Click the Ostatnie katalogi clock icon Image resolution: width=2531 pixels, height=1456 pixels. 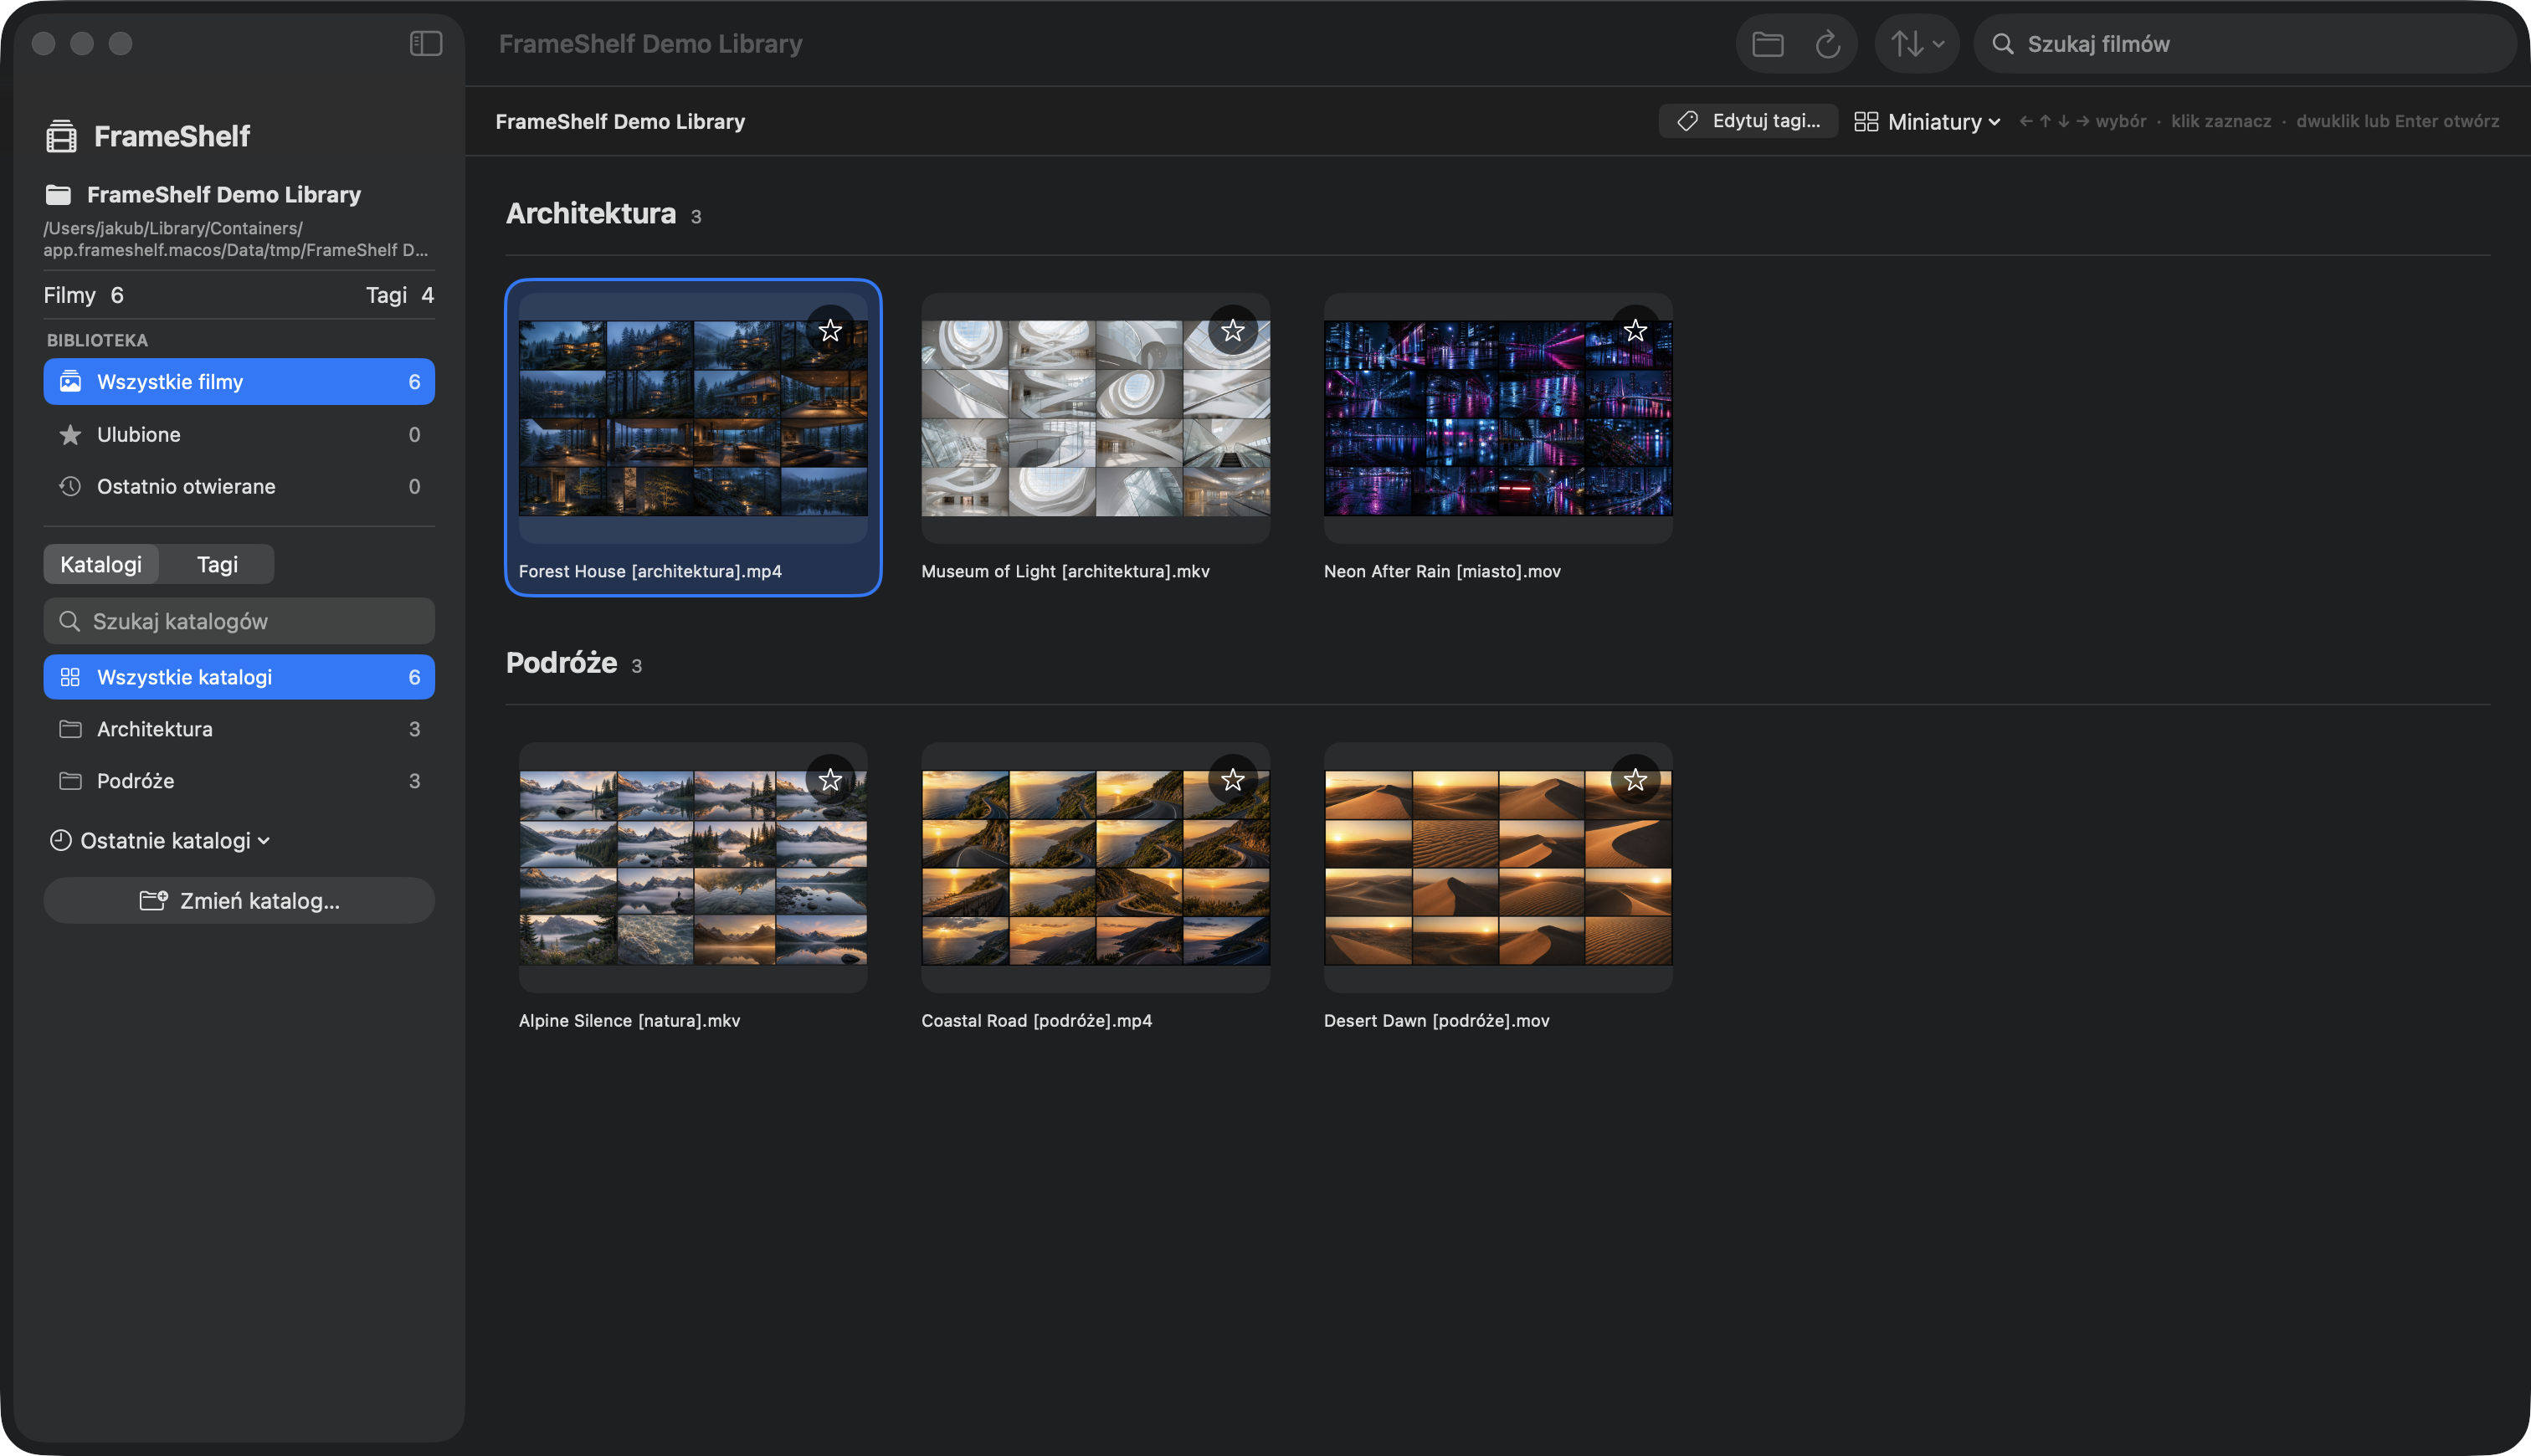coord(61,840)
